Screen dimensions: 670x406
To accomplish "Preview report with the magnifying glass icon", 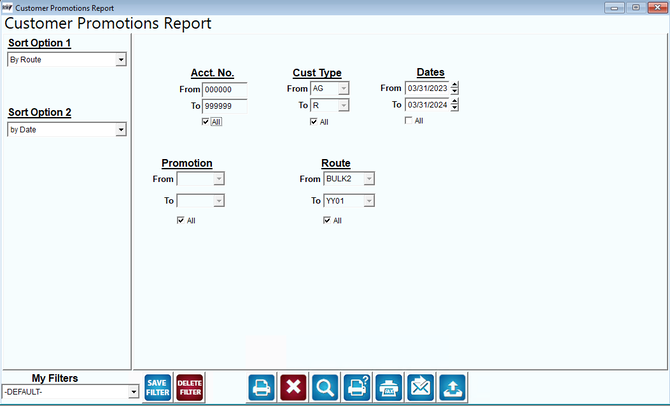I will pyautogui.click(x=325, y=388).
